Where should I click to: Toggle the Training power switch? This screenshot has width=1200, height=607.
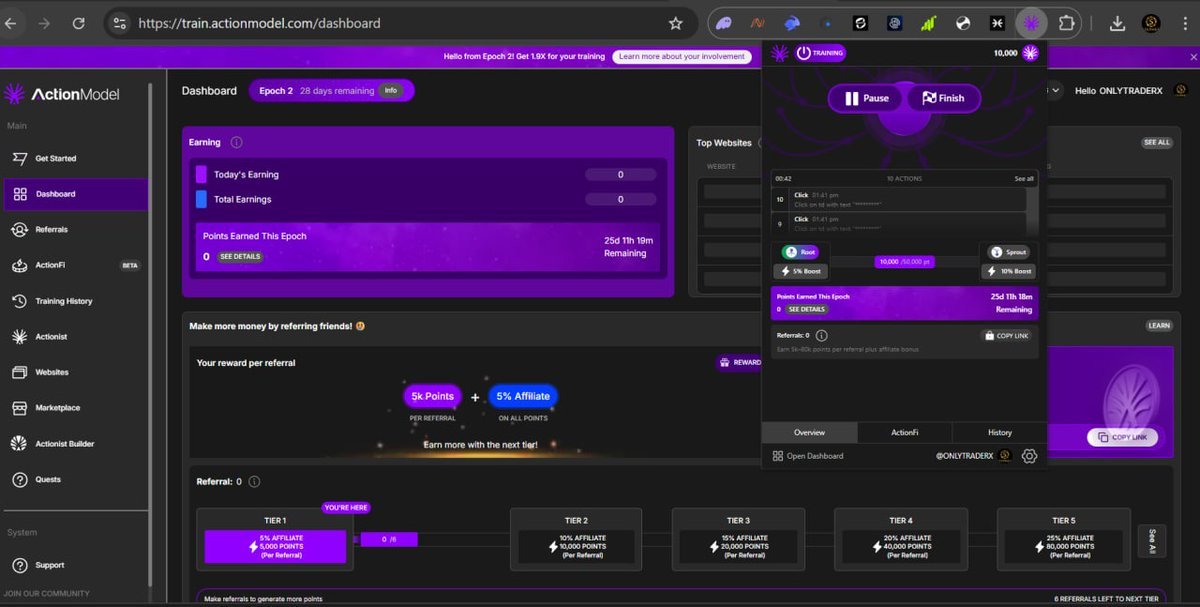pos(804,53)
